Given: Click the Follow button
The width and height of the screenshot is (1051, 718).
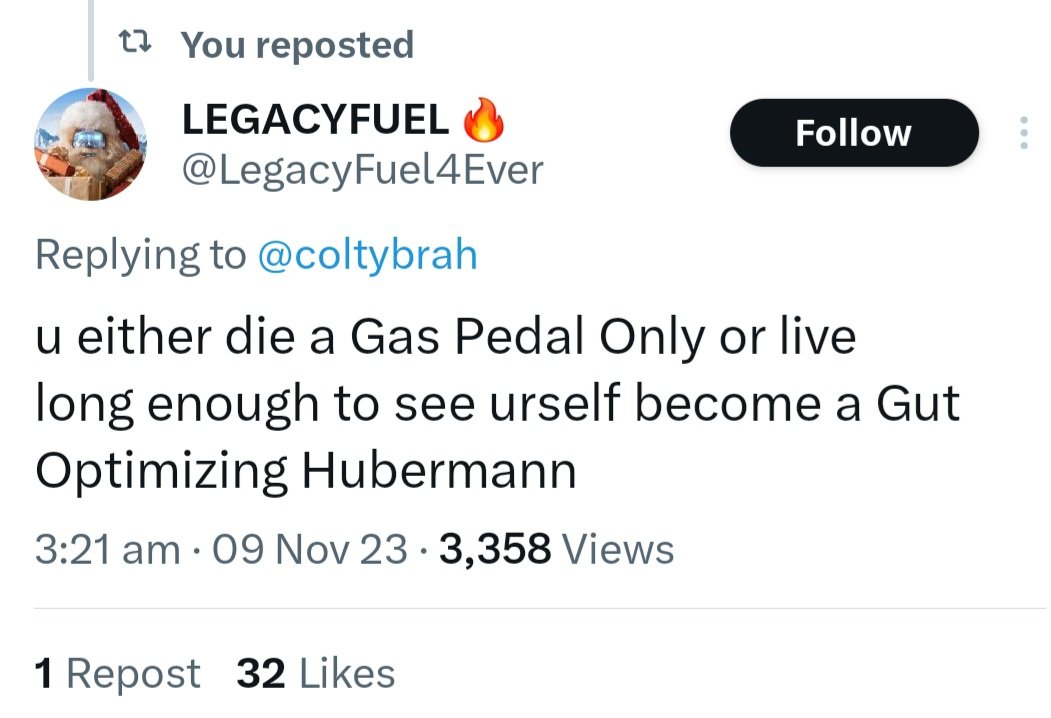Looking at the screenshot, I should [854, 133].
